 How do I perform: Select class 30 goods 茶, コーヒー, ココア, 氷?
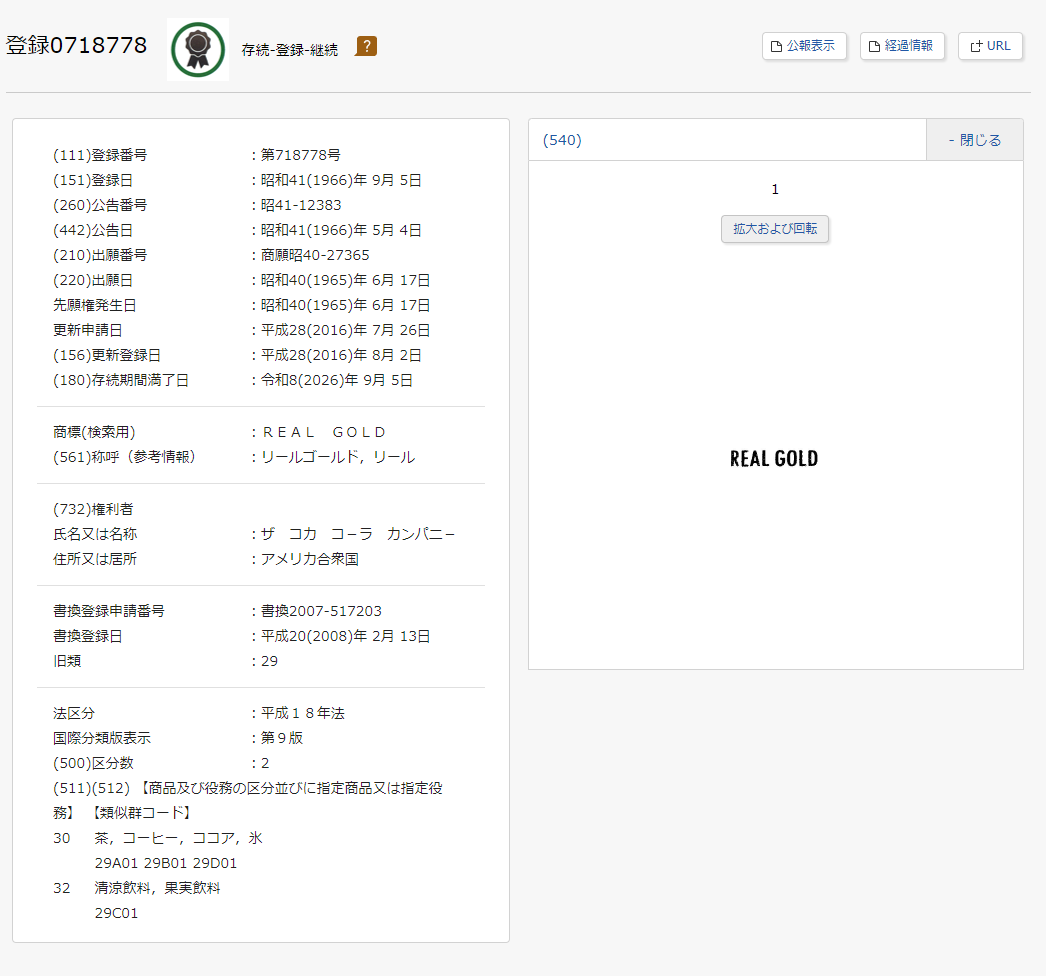tap(178, 838)
